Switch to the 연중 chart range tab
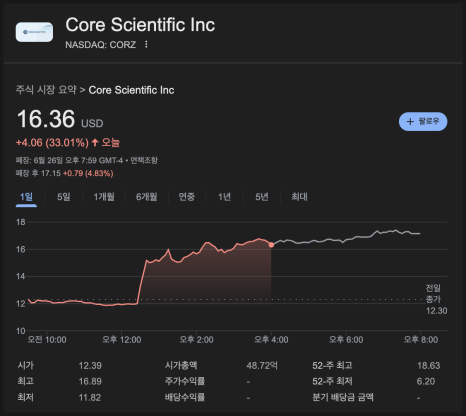 [x=187, y=197]
